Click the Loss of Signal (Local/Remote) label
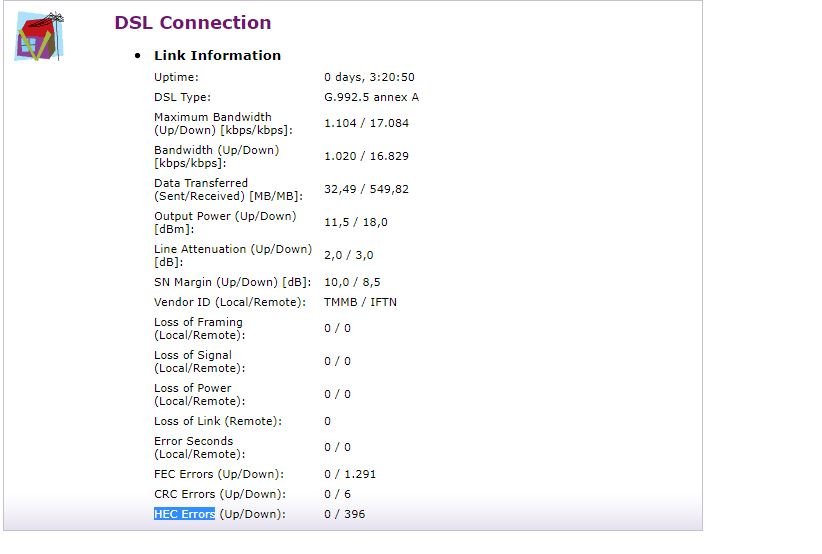 click(x=200, y=362)
